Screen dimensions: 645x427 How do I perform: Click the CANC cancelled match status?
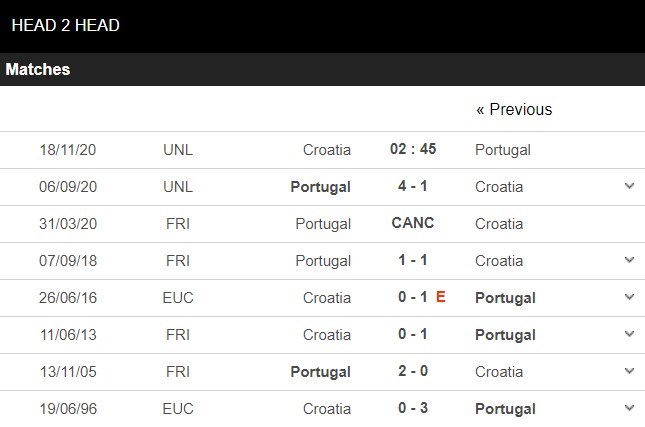(412, 223)
